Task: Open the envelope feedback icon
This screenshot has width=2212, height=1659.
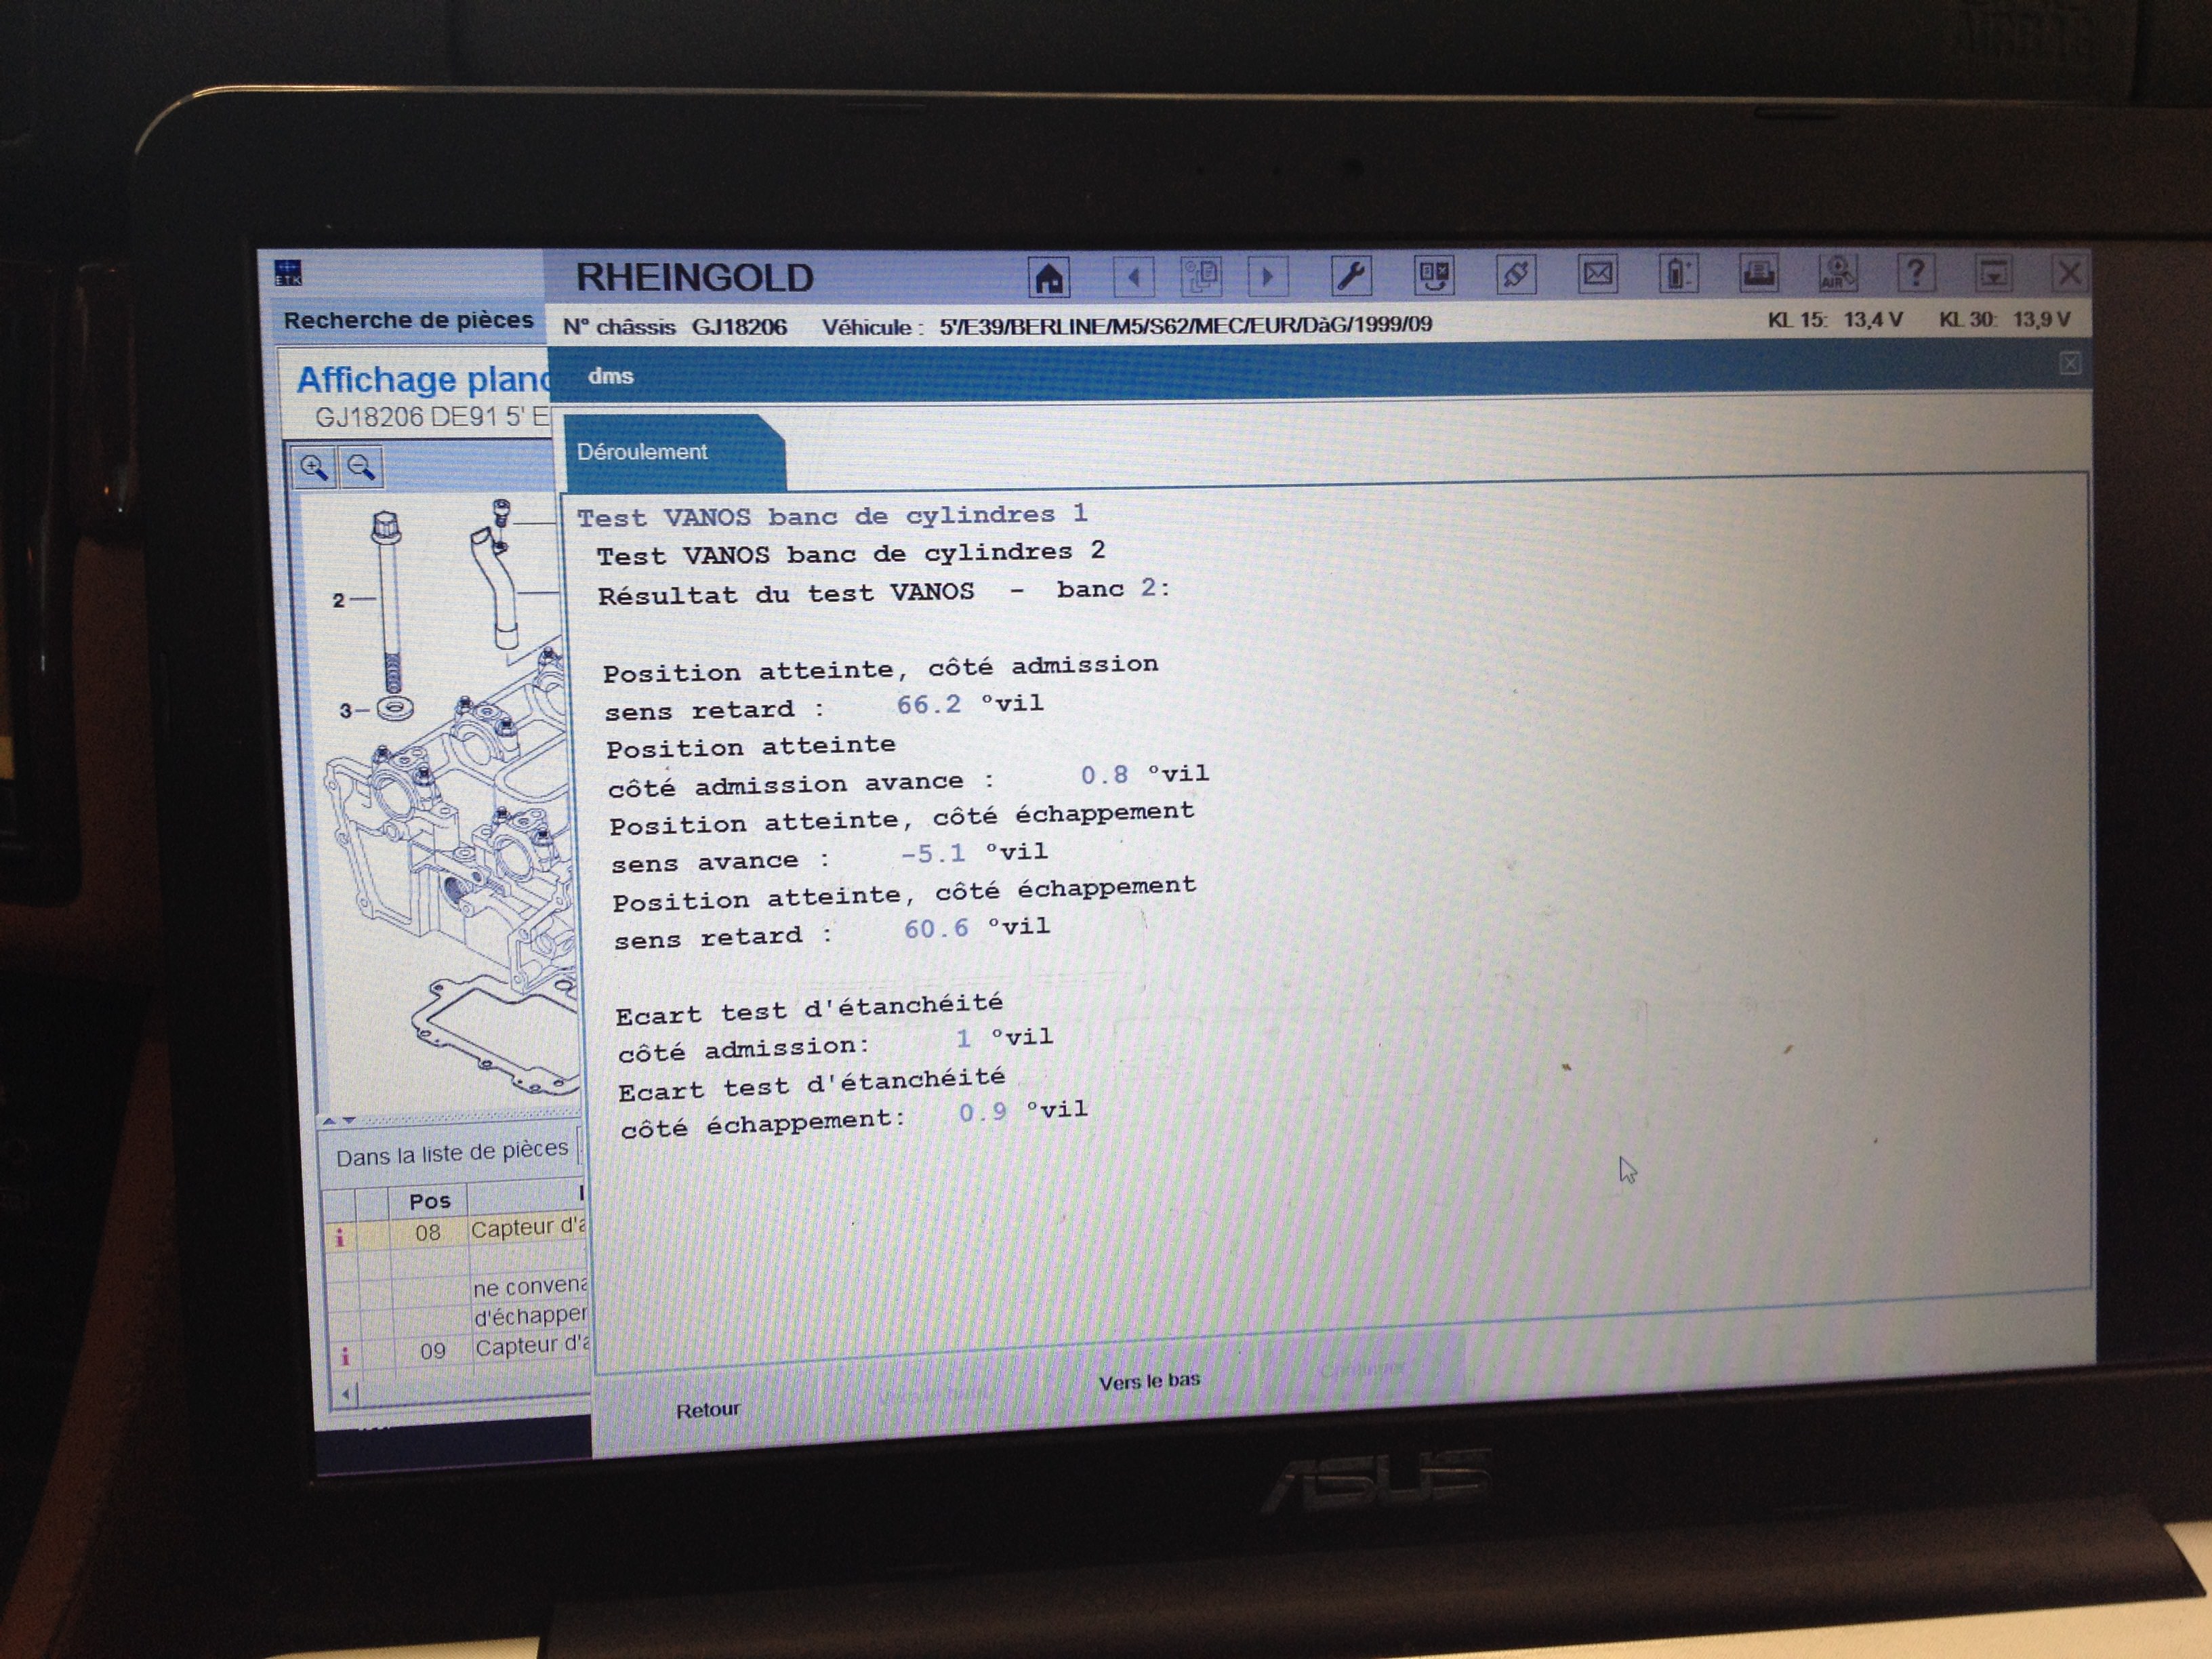Action: (x=1597, y=273)
